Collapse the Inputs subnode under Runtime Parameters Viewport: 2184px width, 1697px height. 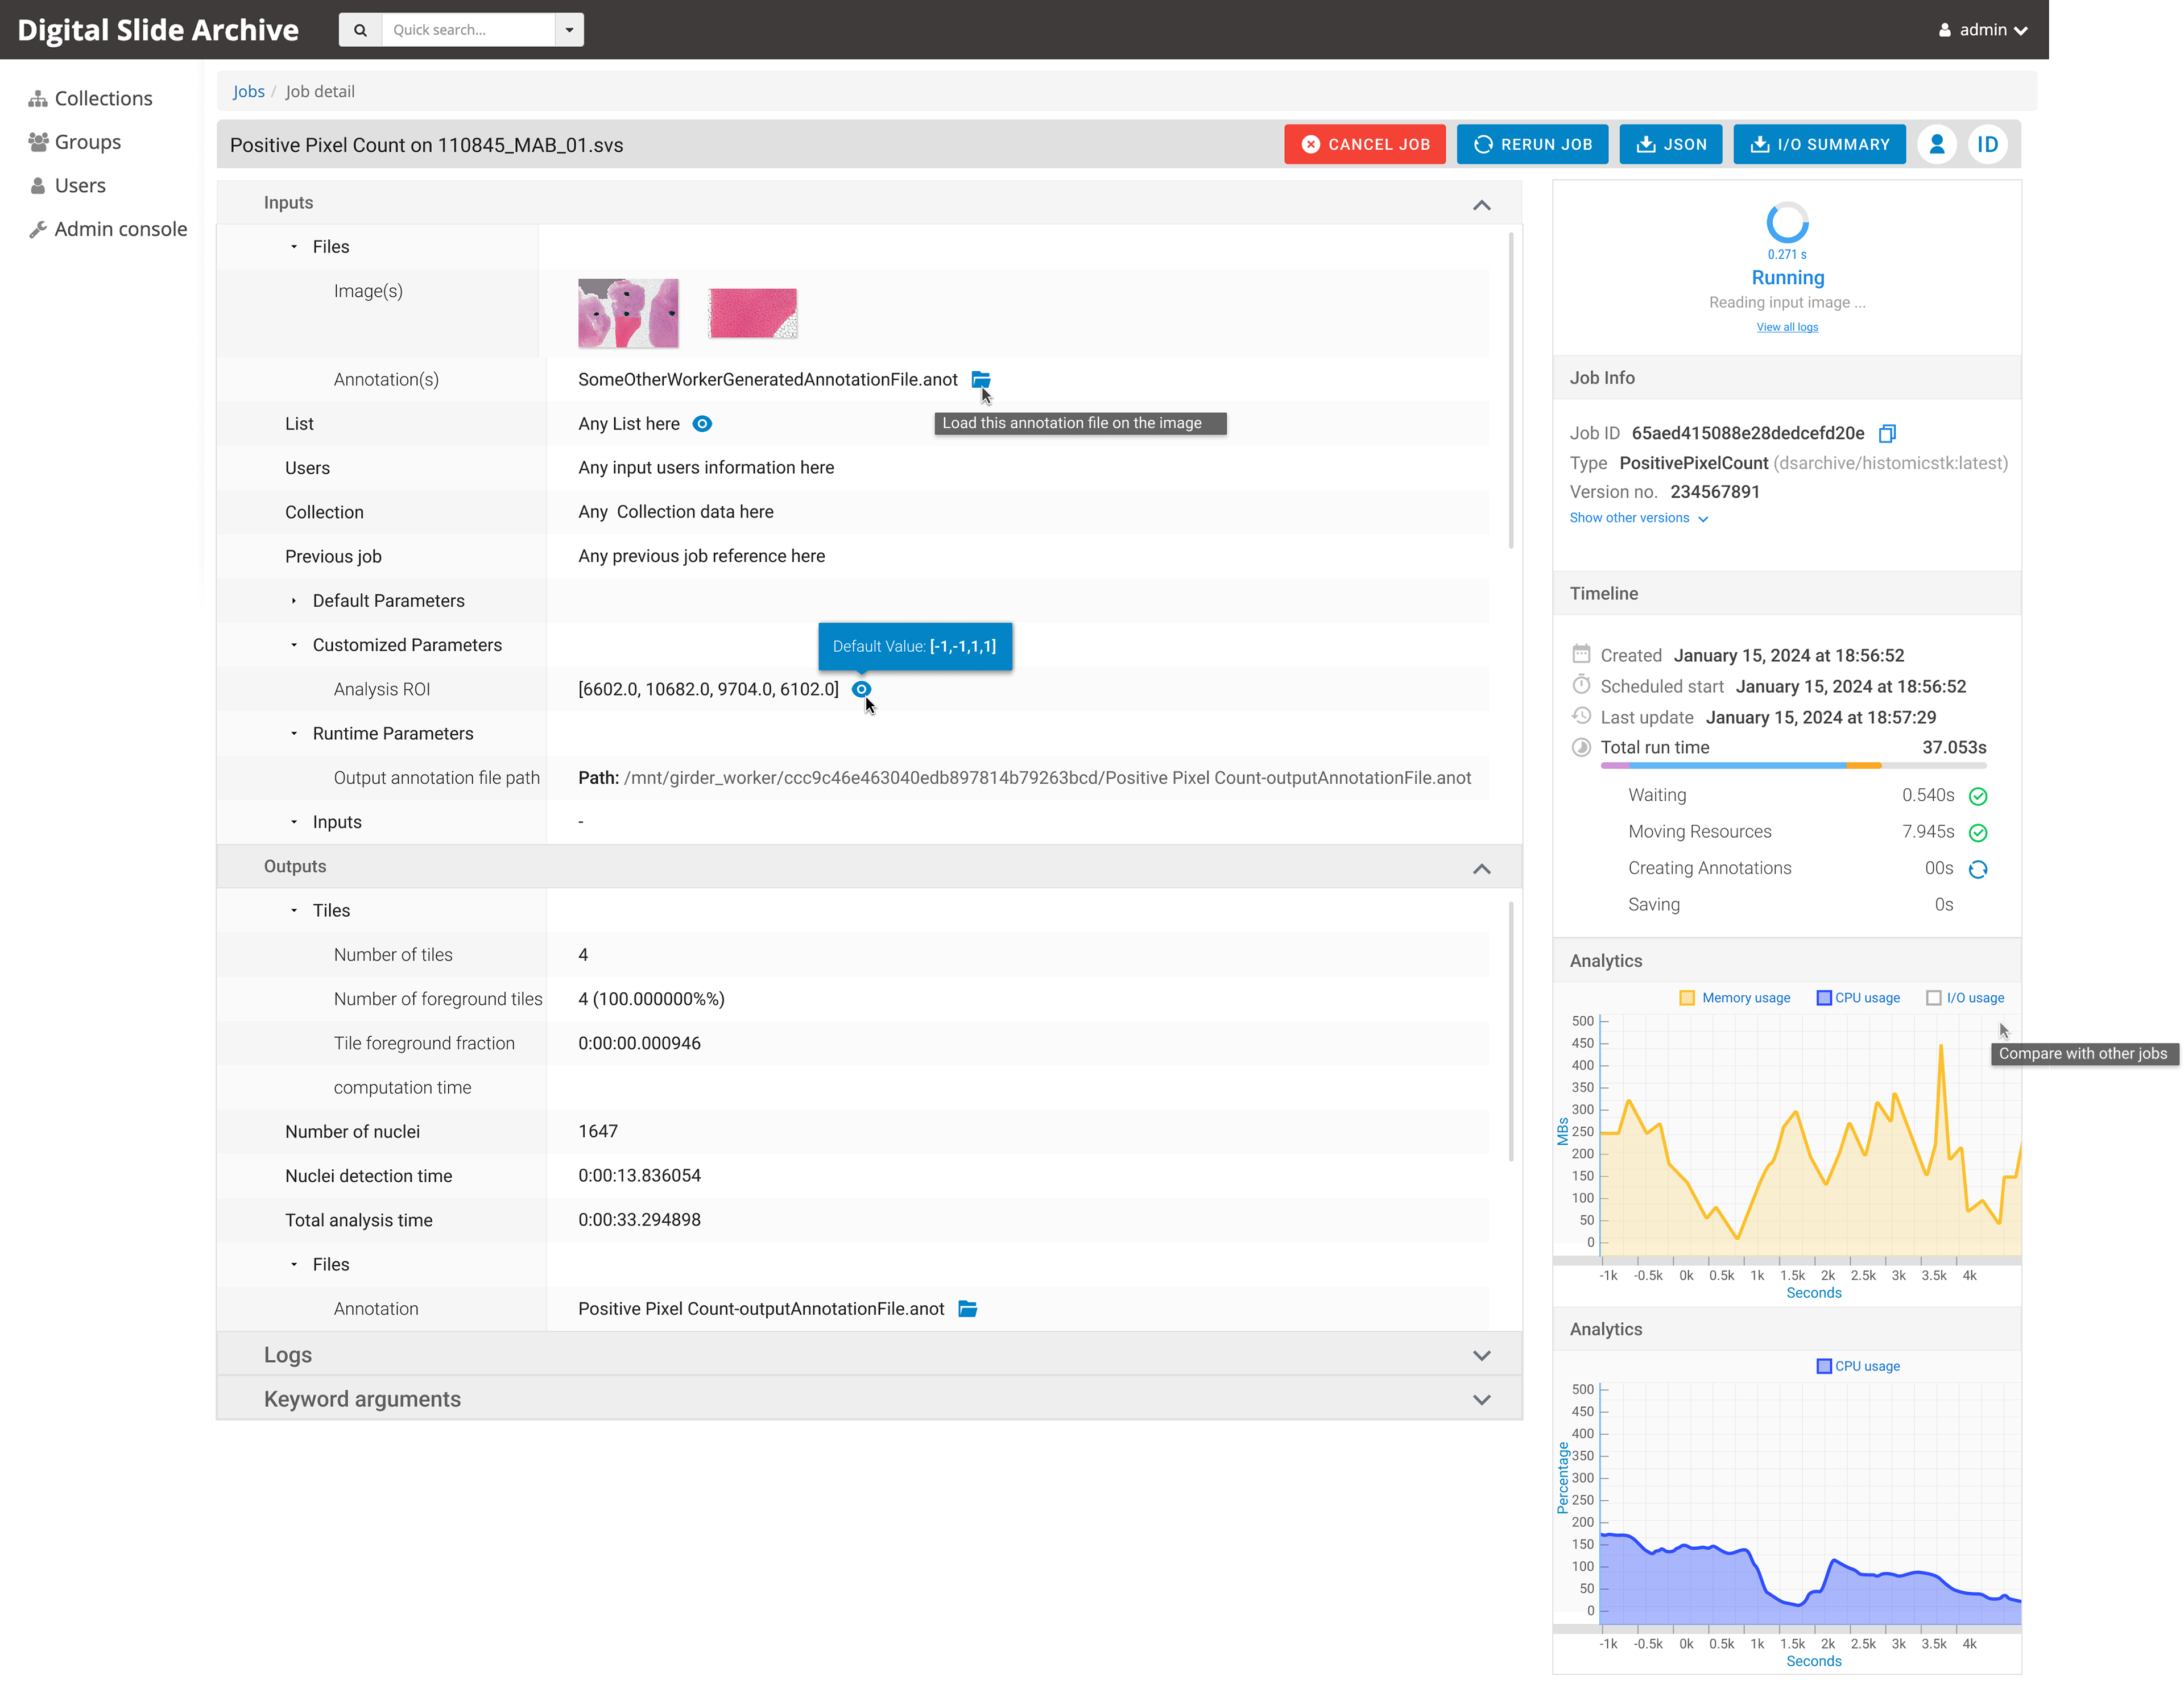[294, 822]
